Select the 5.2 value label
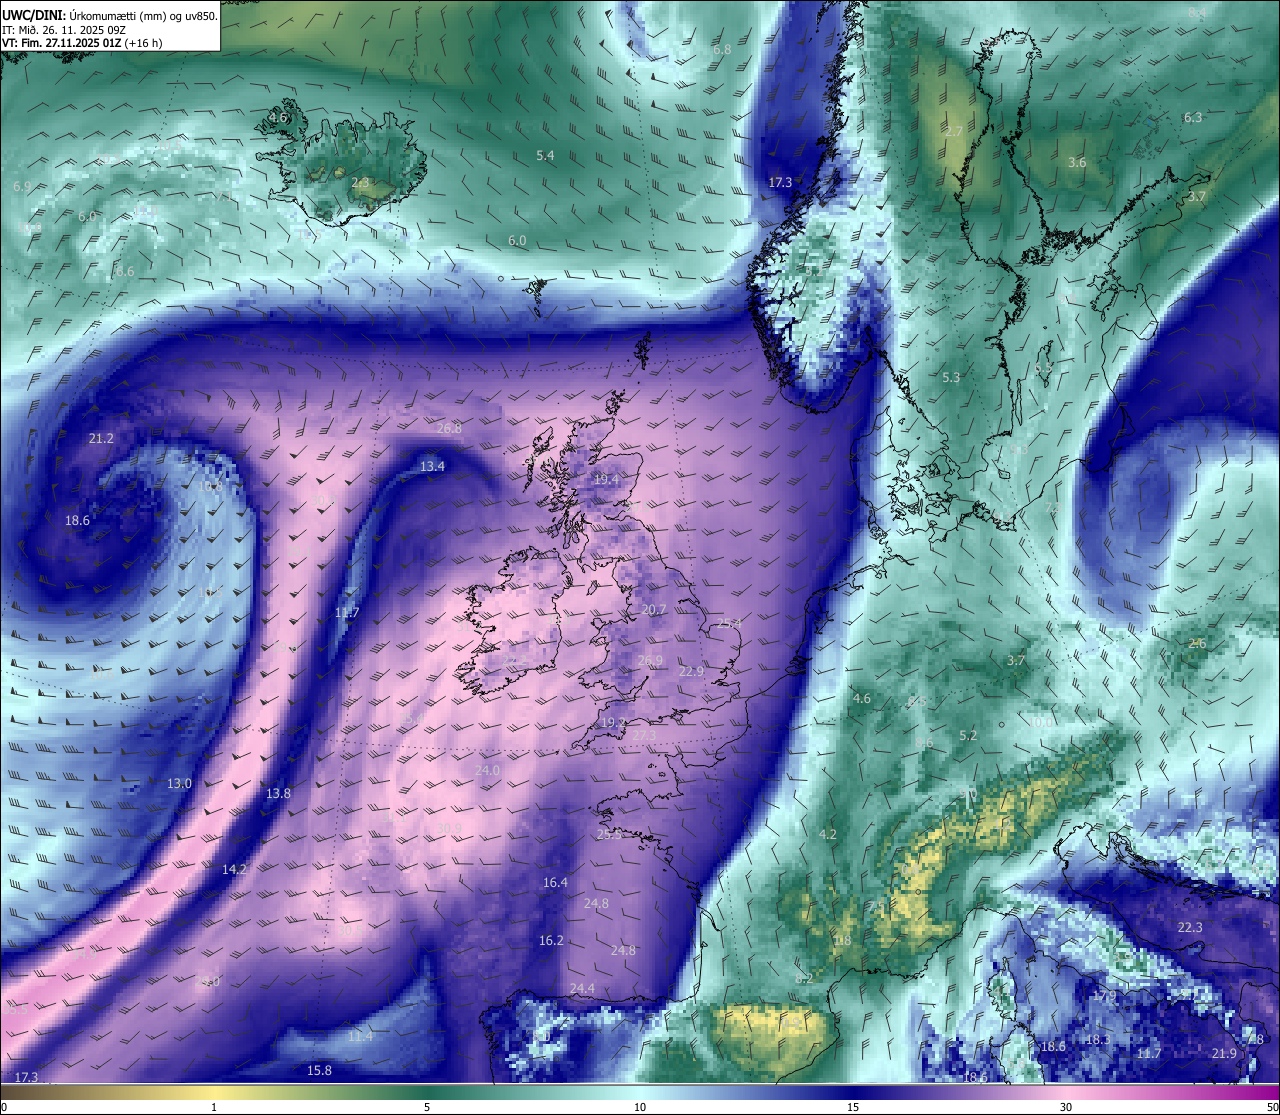This screenshot has height=1115, width=1280. (968, 736)
